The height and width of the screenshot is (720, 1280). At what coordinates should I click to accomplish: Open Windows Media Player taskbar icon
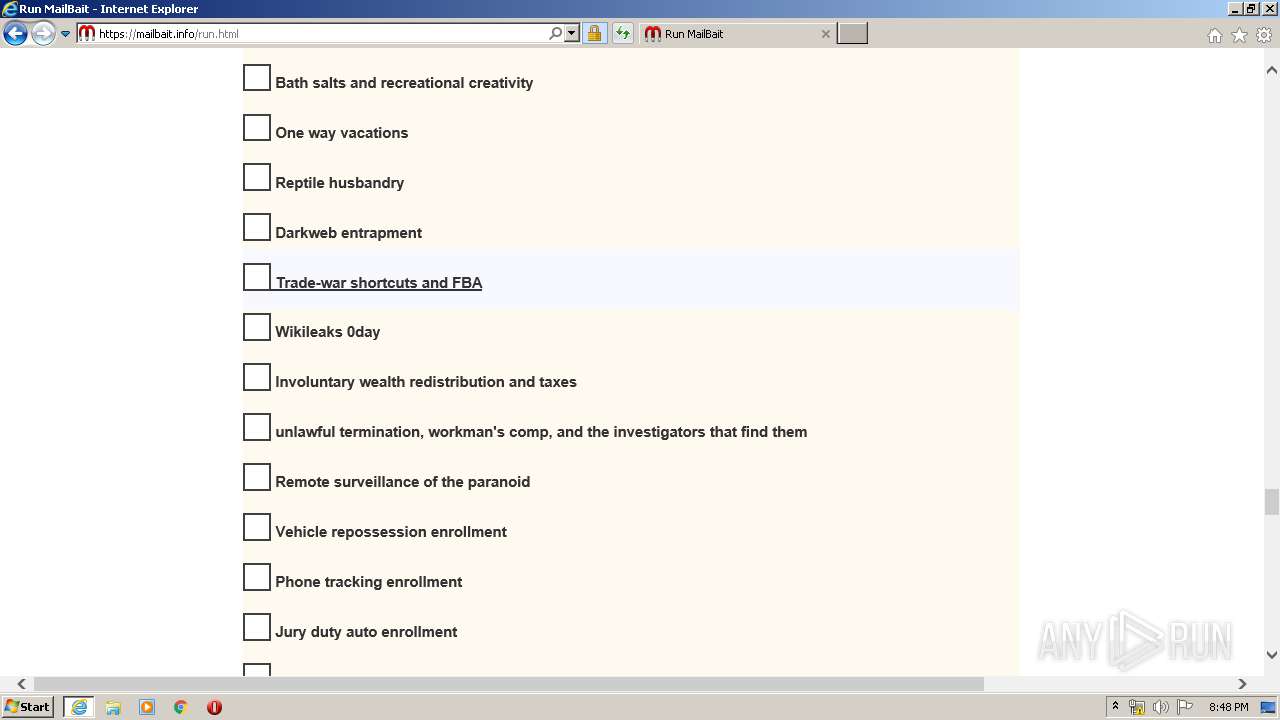pos(147,707)
